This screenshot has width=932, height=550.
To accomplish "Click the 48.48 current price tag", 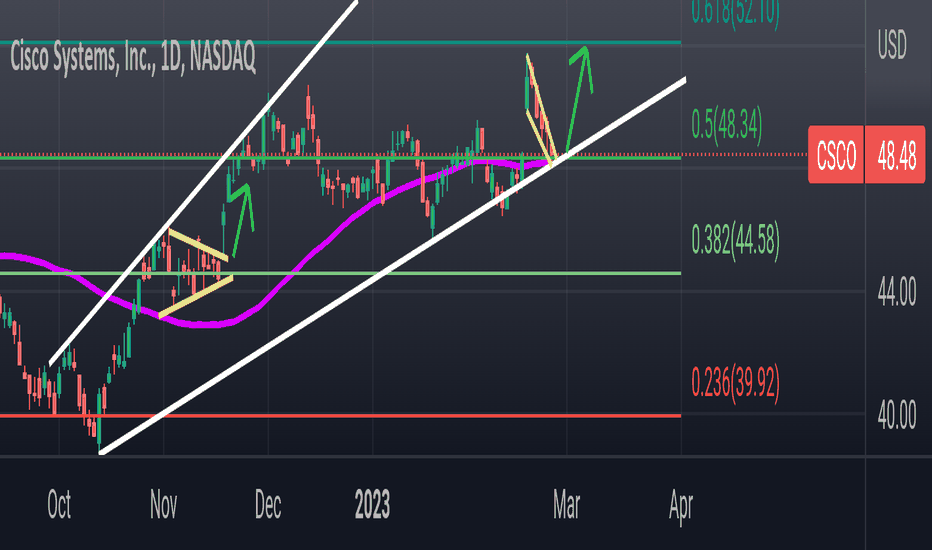I will [x=896, y=155].
